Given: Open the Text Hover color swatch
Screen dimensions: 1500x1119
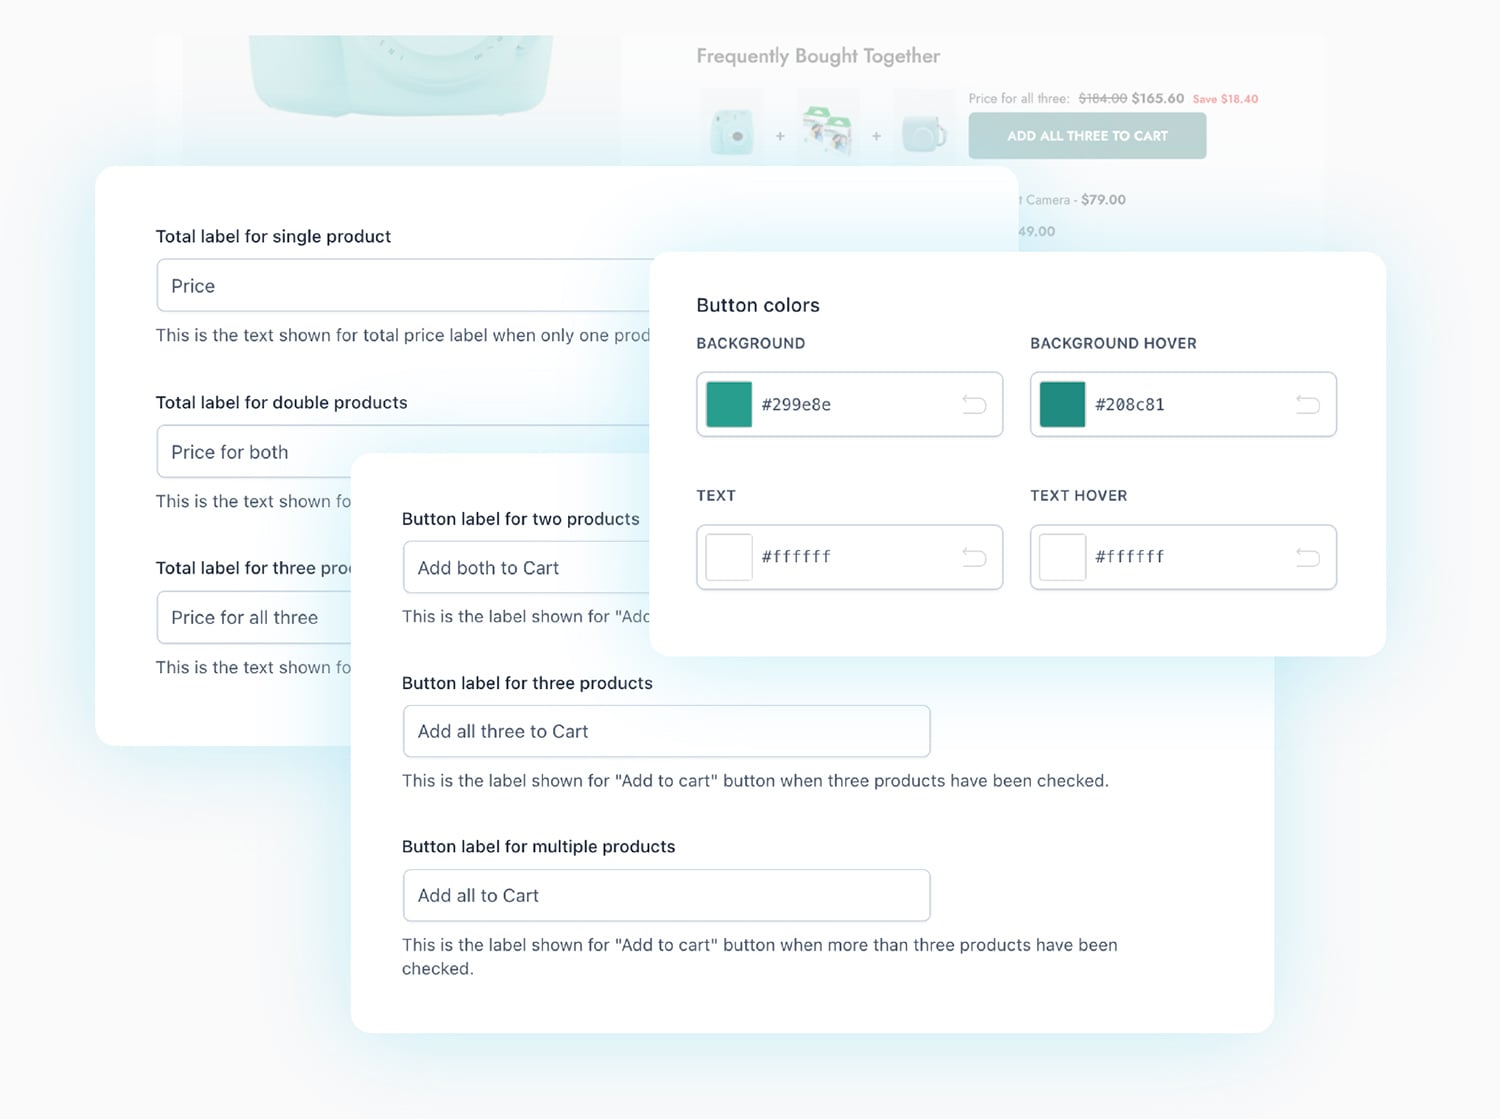Looking at the screenshot, I should tap(1062, 557).
